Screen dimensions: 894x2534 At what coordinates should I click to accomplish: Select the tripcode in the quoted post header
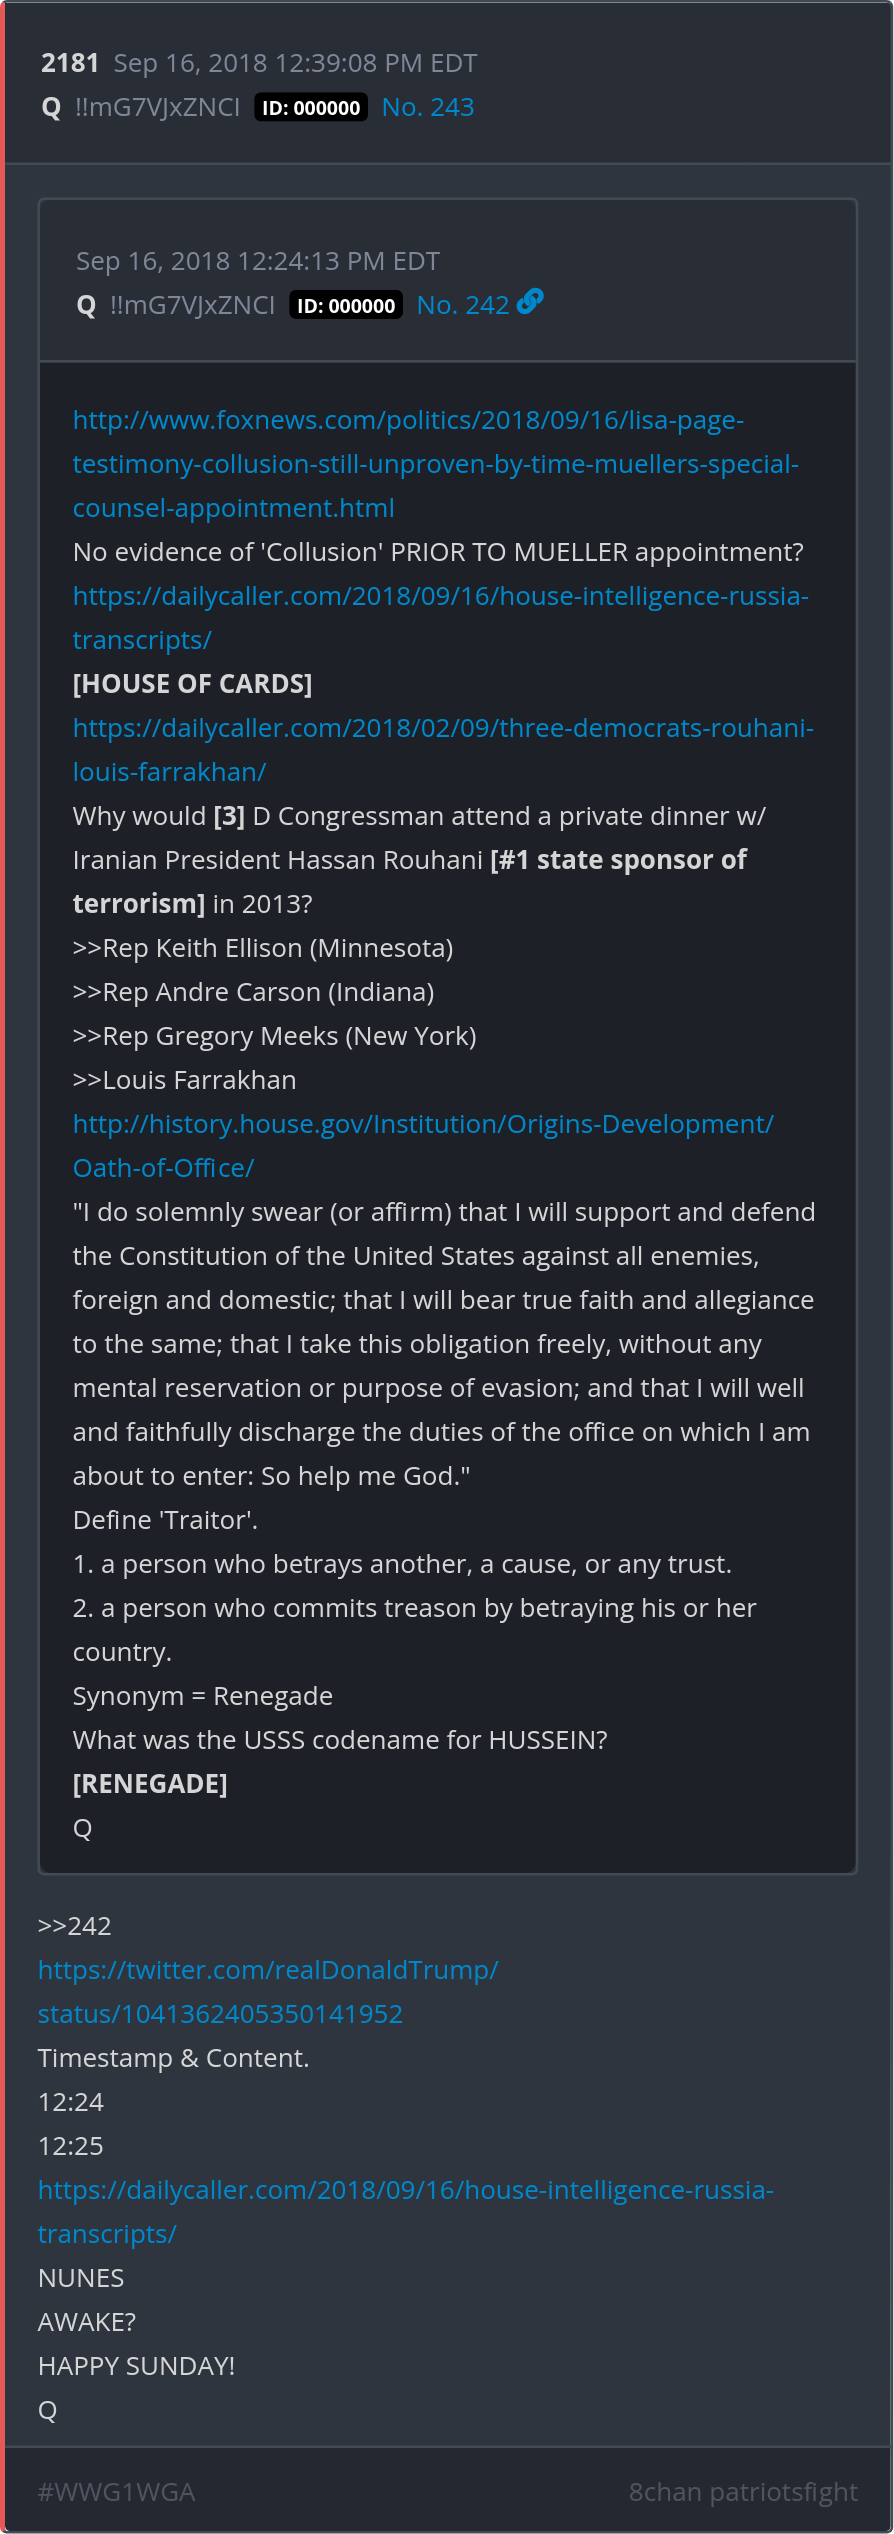pyautogui.click(x=192, y=305)
